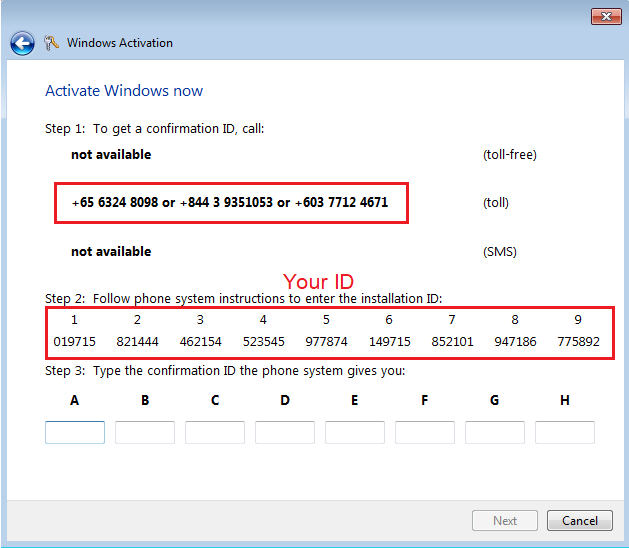Focus confirmation ID field E
Screen dimensions: 629x548
[355, 432]
